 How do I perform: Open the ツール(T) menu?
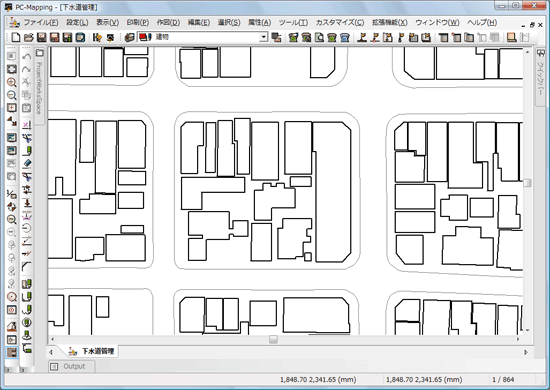coord(293,22)
